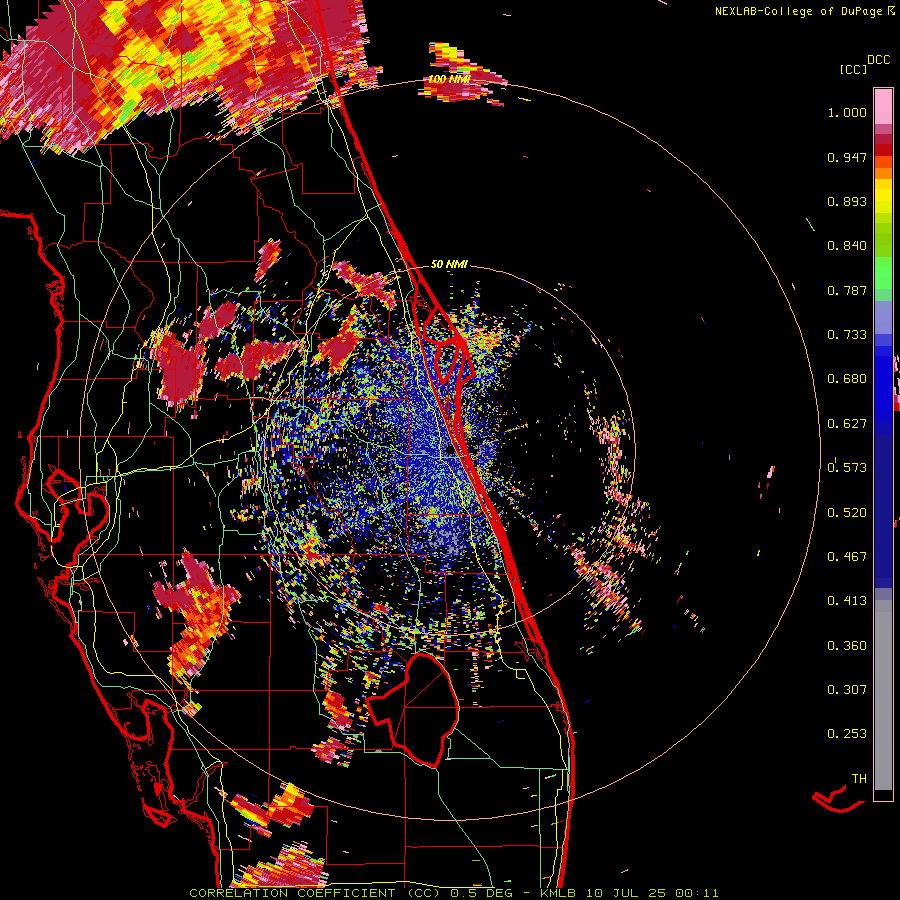Pick the bright blue band beside 0.680
This screenshot has width=900, height=900.
(883, 385)
